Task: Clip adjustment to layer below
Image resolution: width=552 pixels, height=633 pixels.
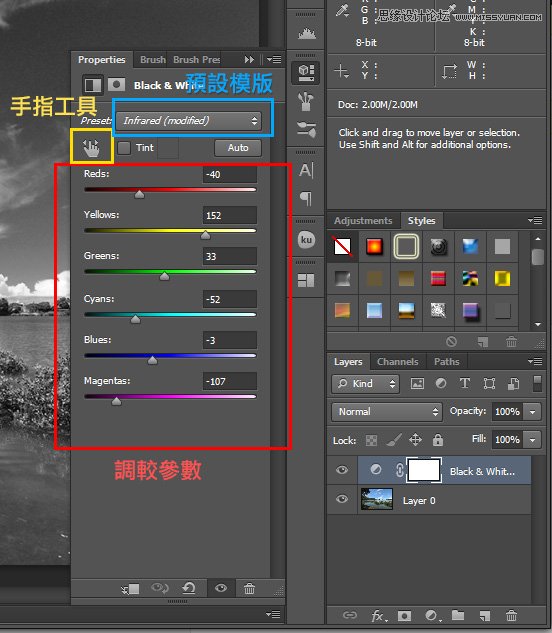Action: tap(130, 589)
